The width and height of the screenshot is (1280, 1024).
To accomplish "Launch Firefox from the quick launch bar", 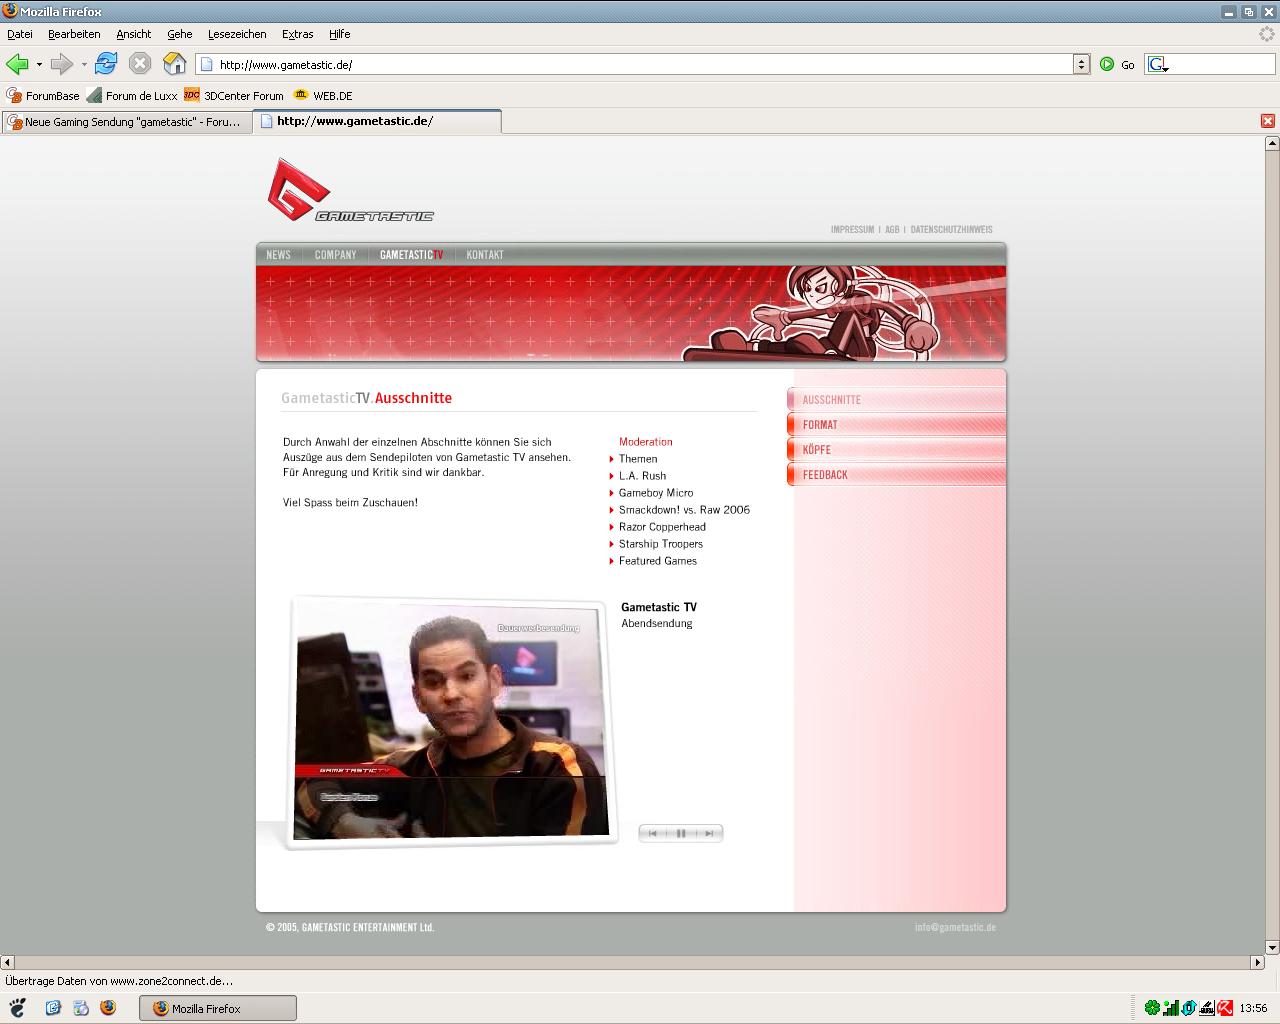I will (x=107, y=1007).
